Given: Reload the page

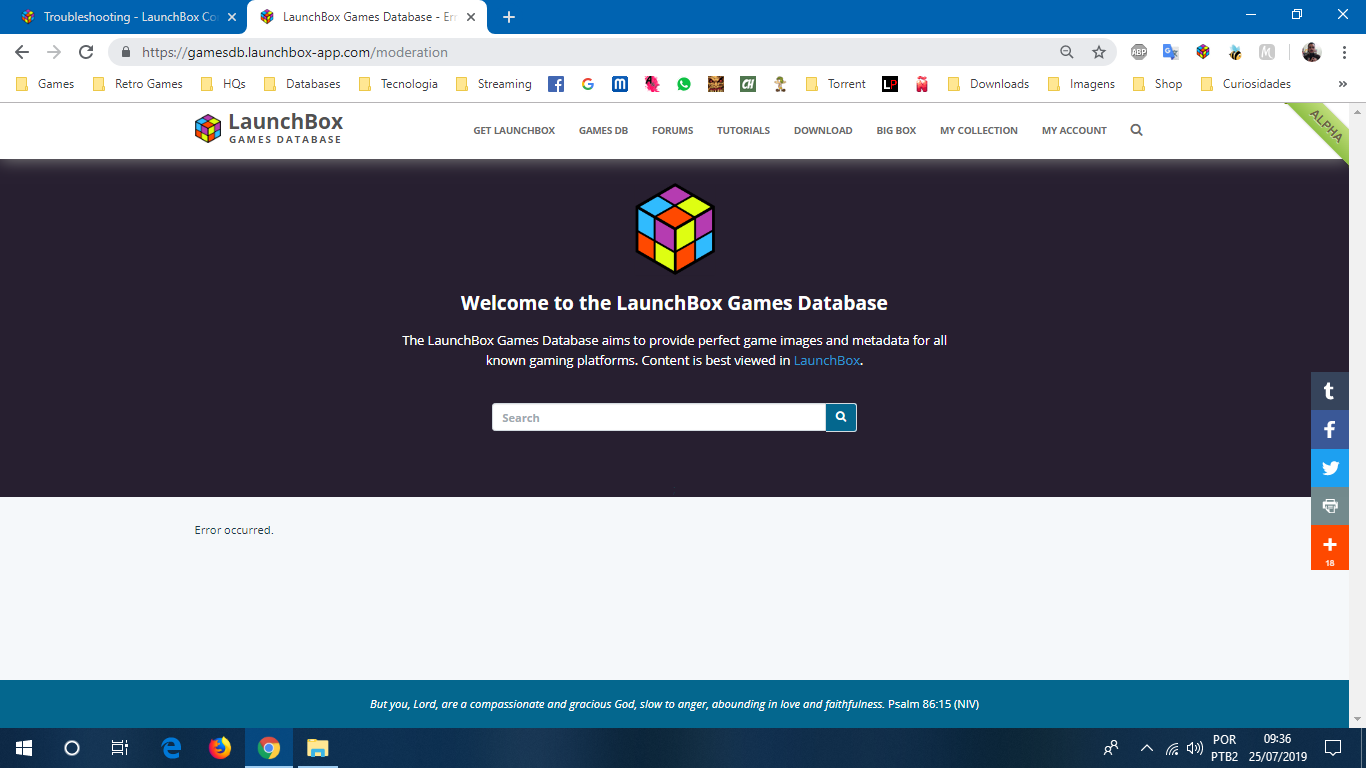Looking at the screenshot, I should [86, 52].
